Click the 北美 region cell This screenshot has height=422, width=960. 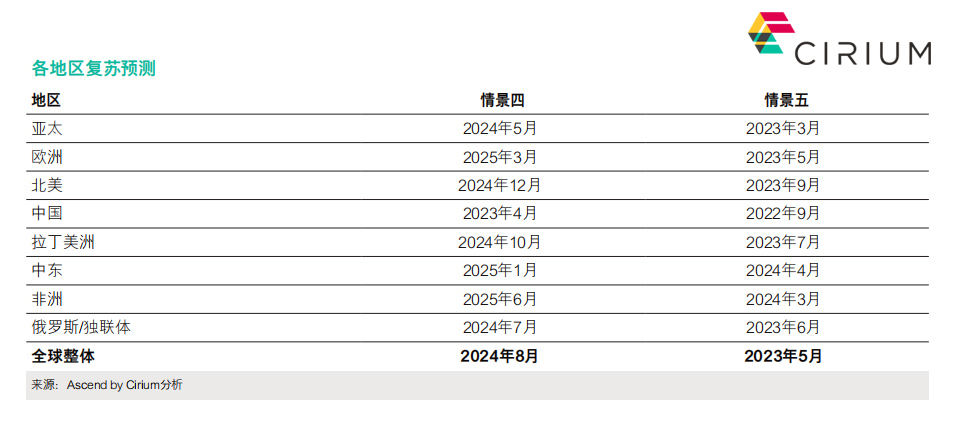click(x=47, y=186)
